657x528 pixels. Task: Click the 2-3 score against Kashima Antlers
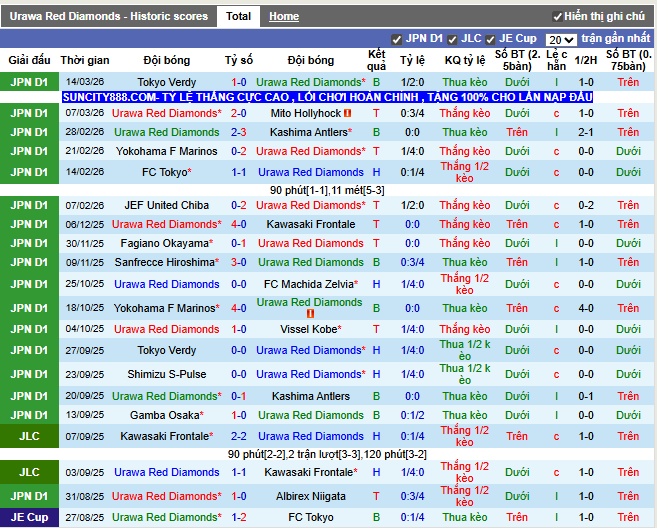(239, 132)
